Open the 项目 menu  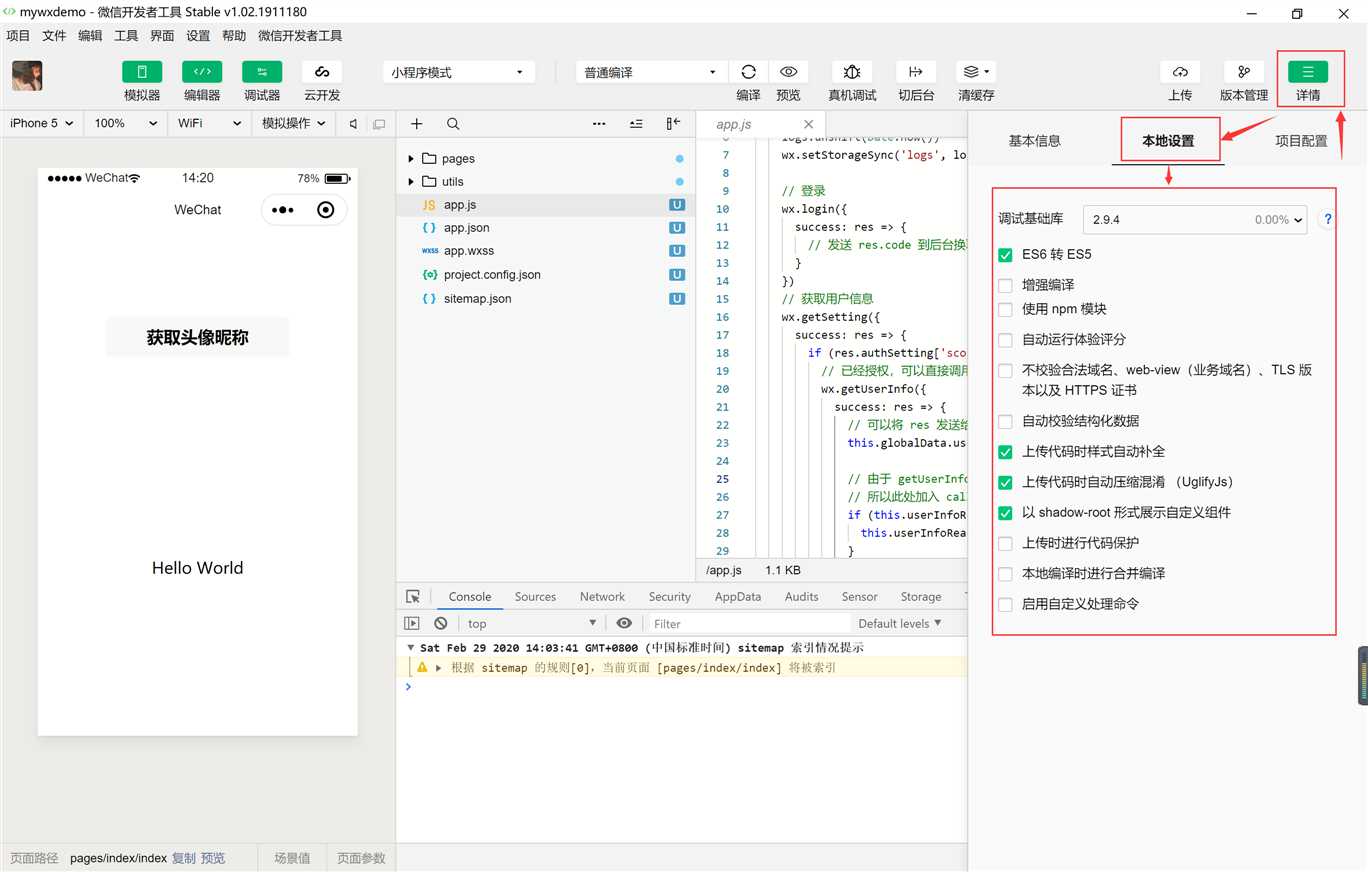18,35
